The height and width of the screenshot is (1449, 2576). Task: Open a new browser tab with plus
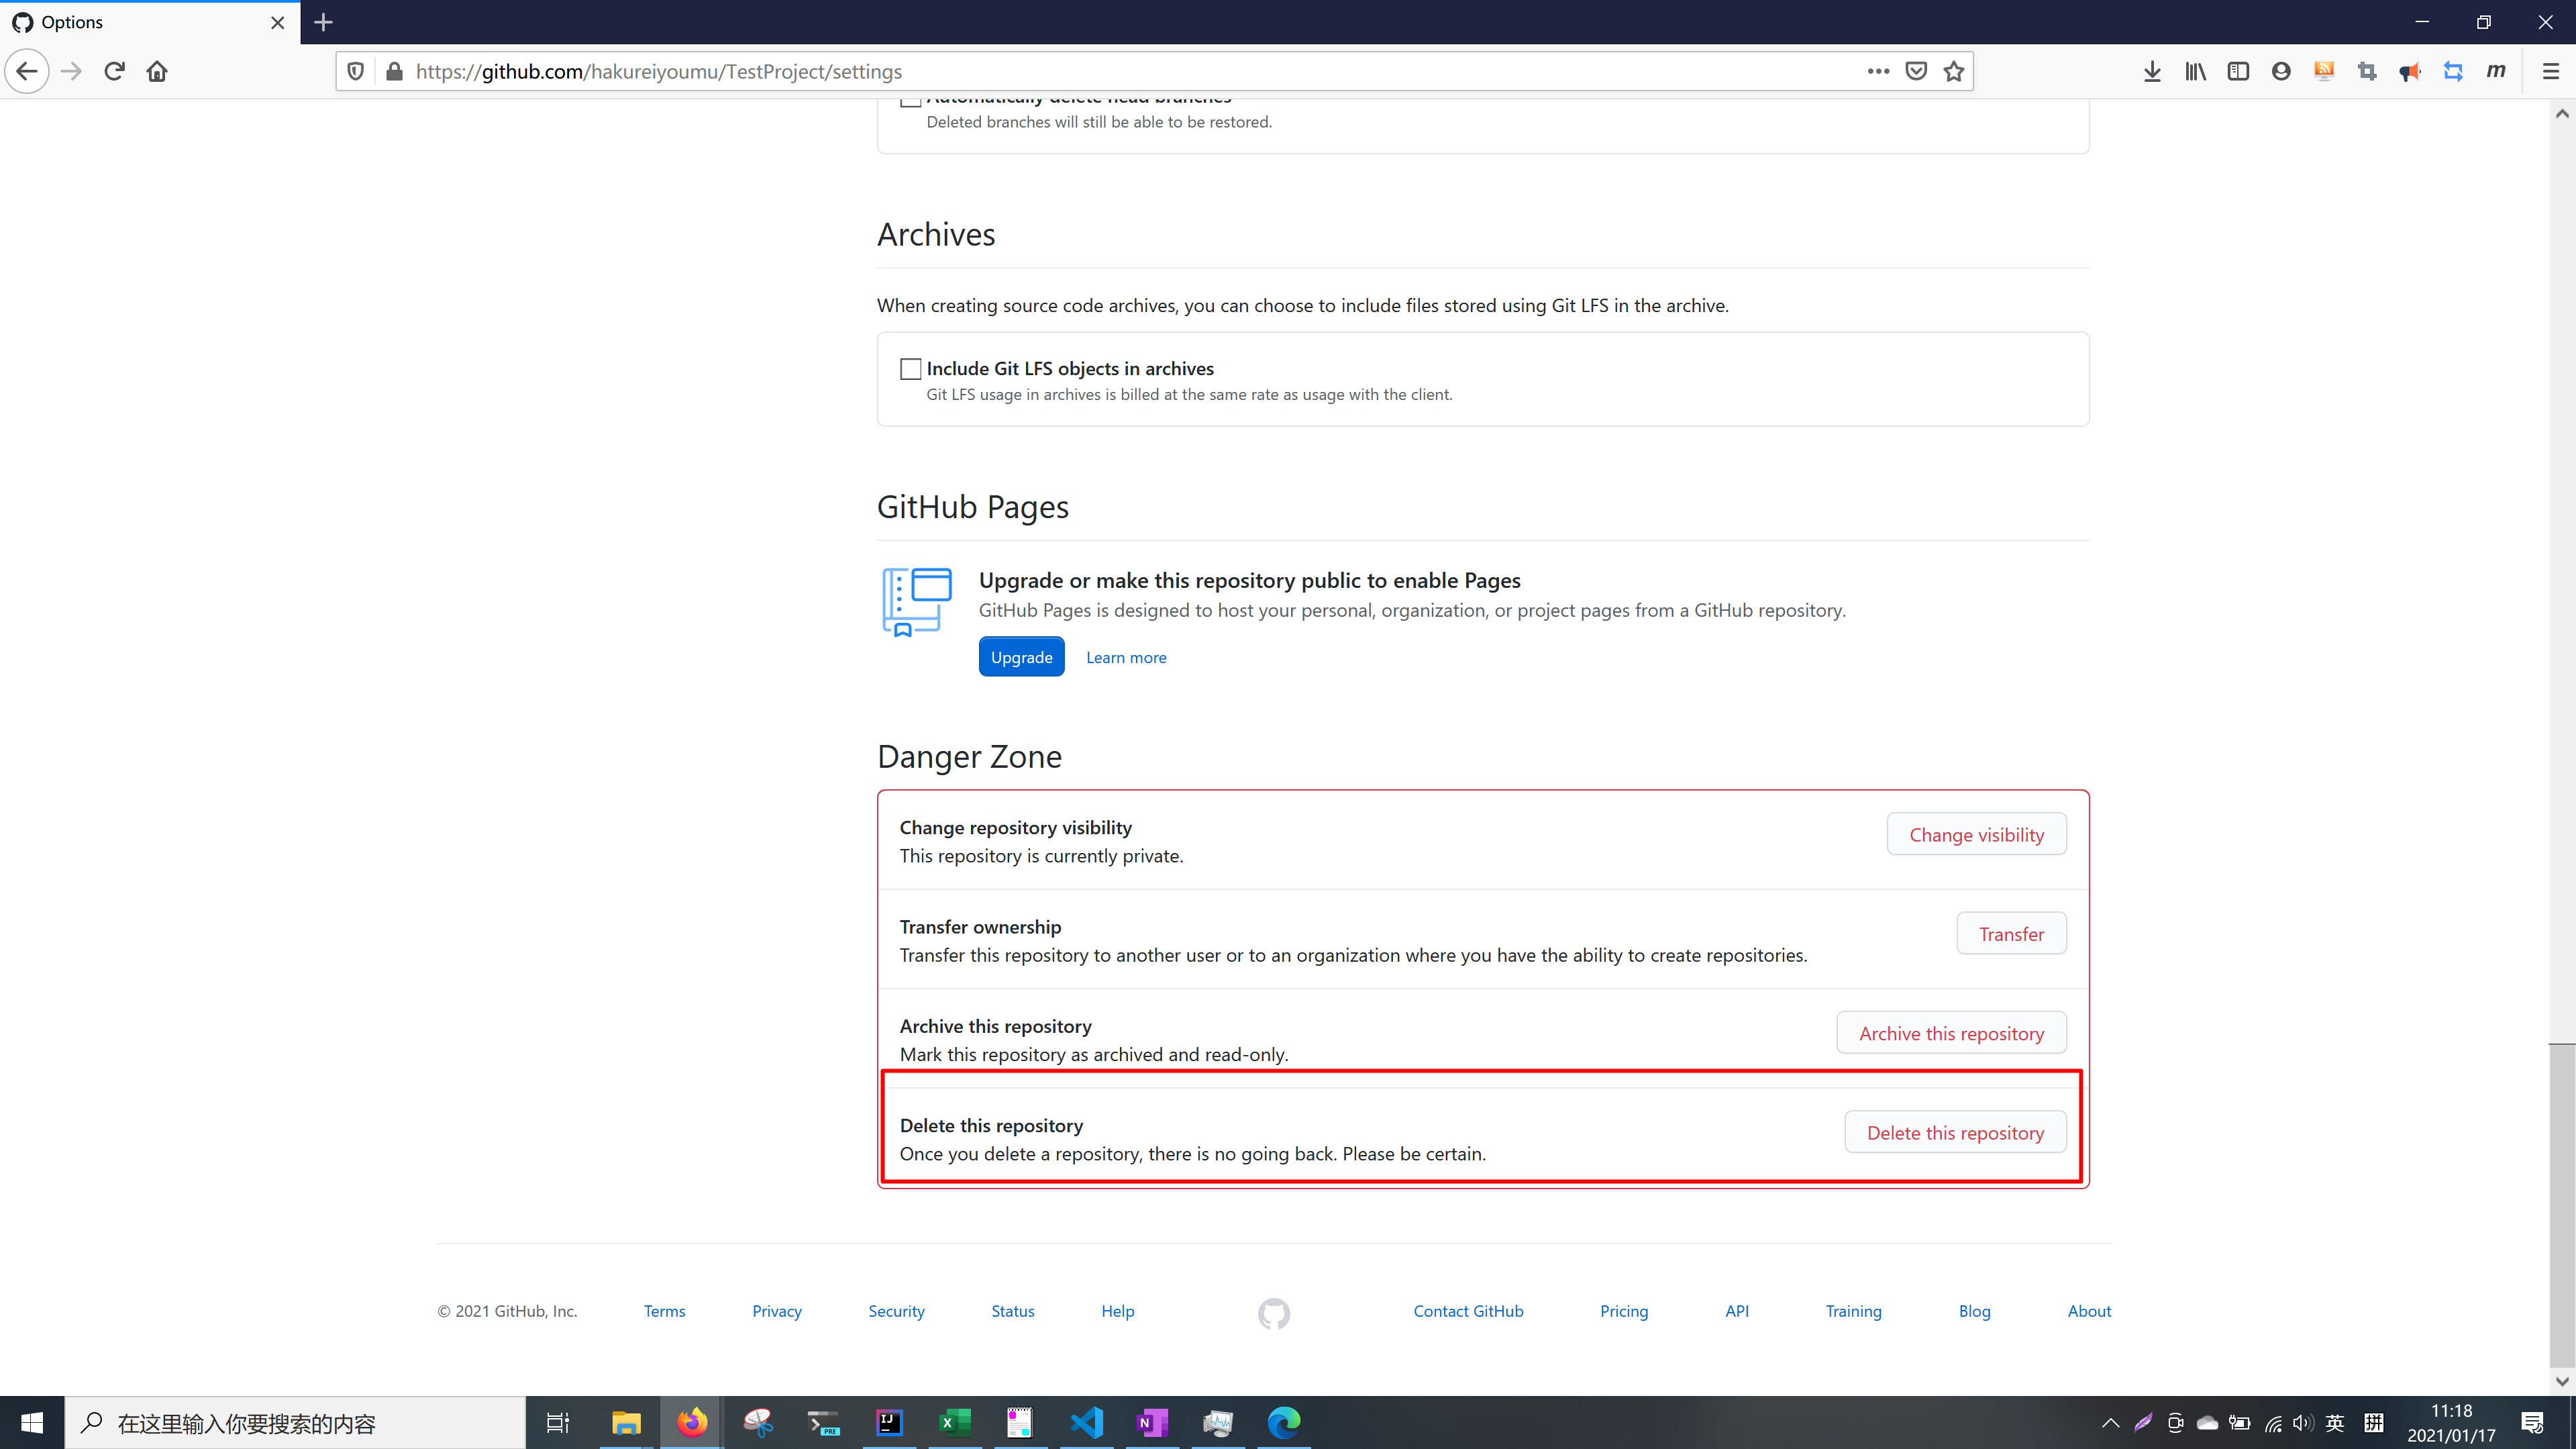(x=323, y=22)
